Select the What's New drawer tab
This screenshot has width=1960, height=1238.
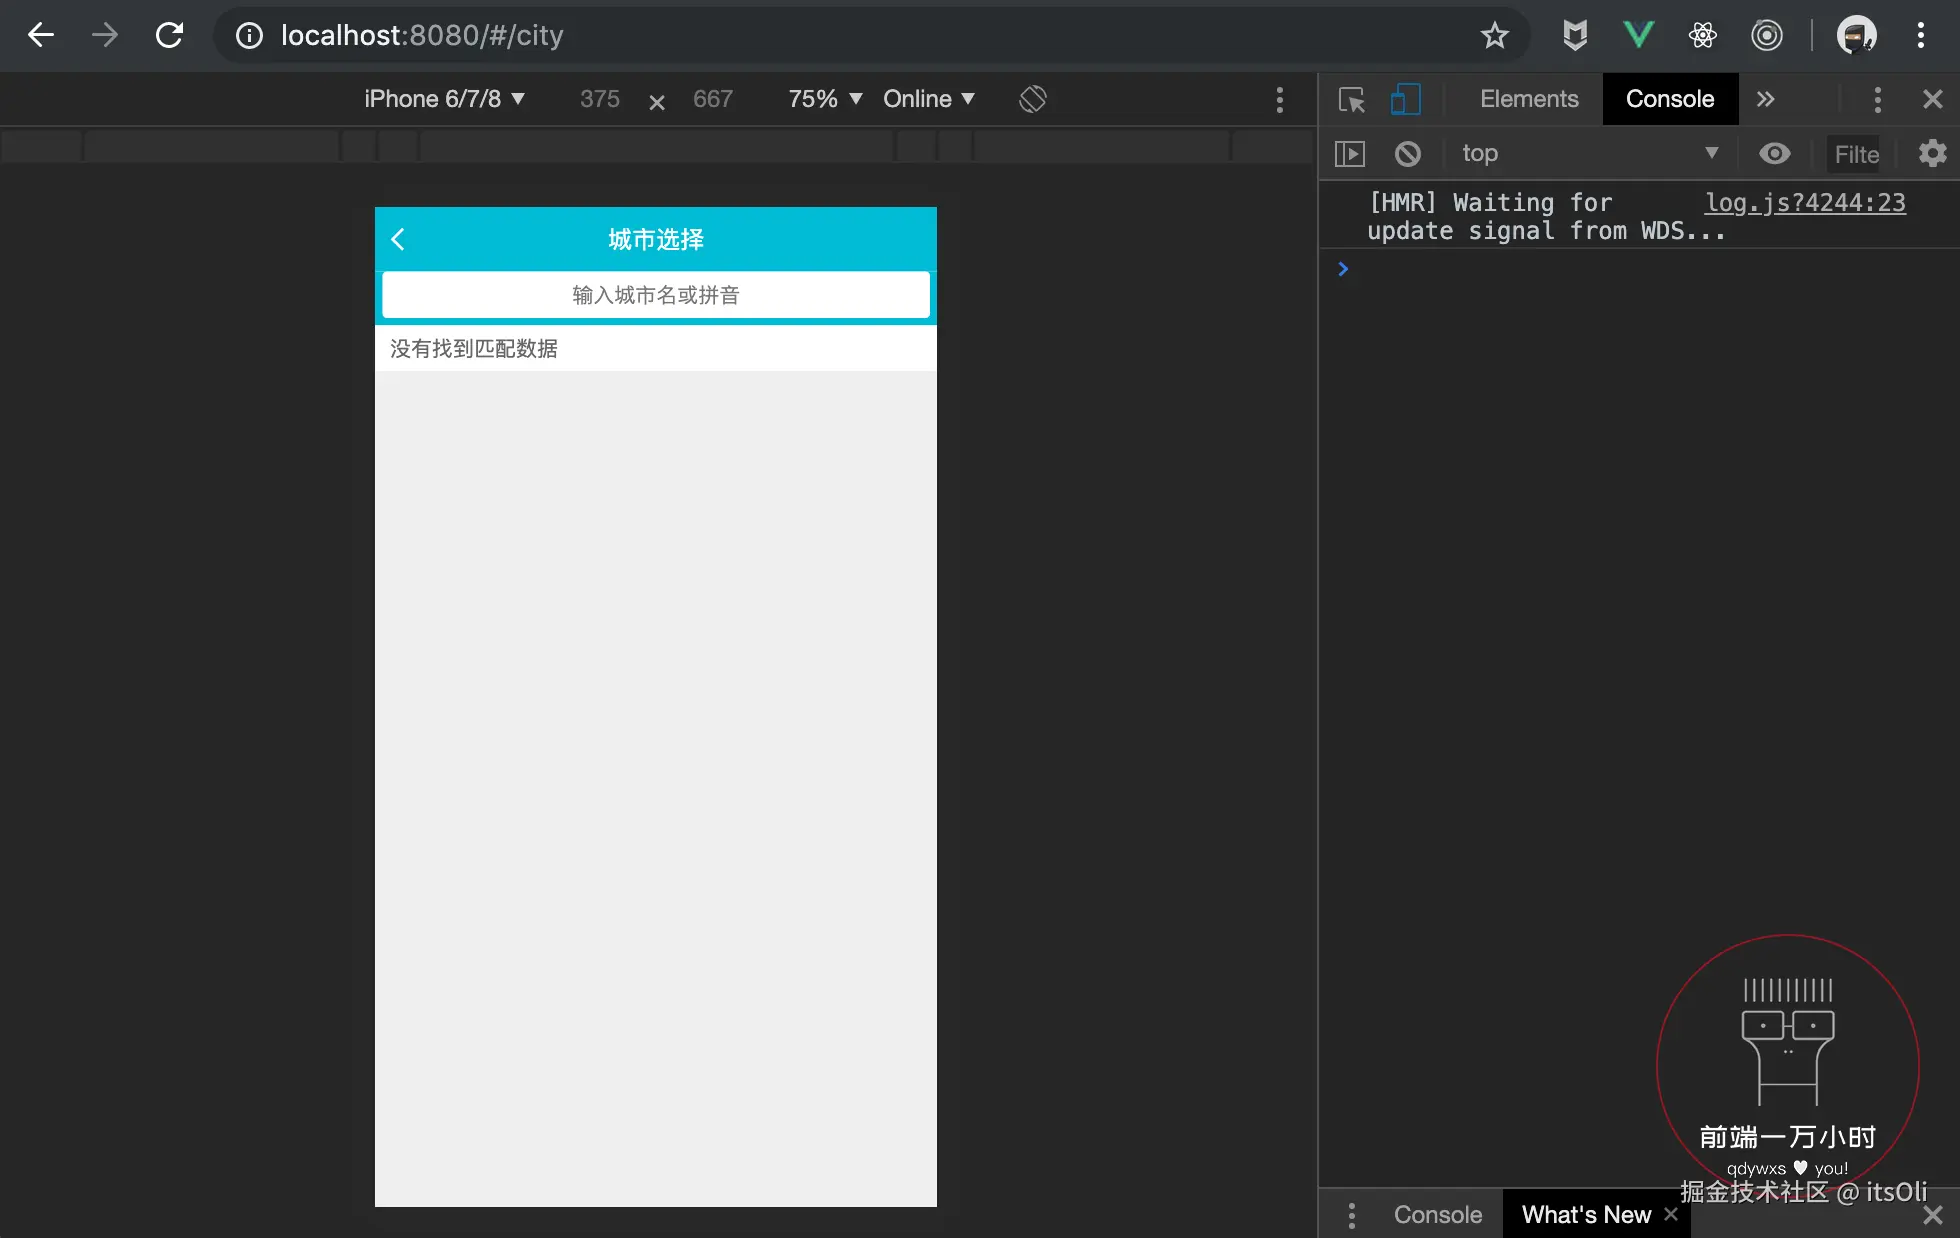1585,1214
